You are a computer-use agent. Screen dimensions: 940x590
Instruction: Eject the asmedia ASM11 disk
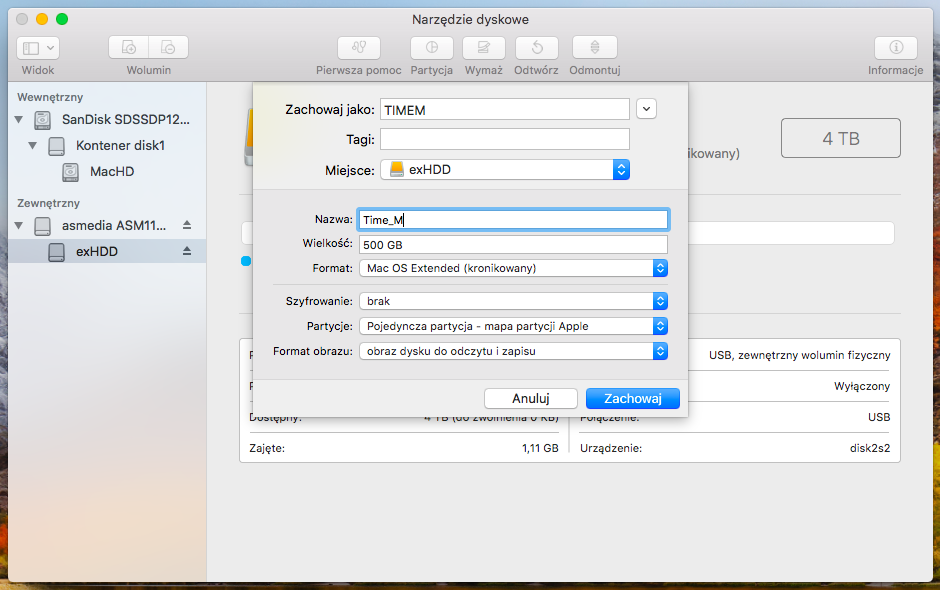click(186, 225)
